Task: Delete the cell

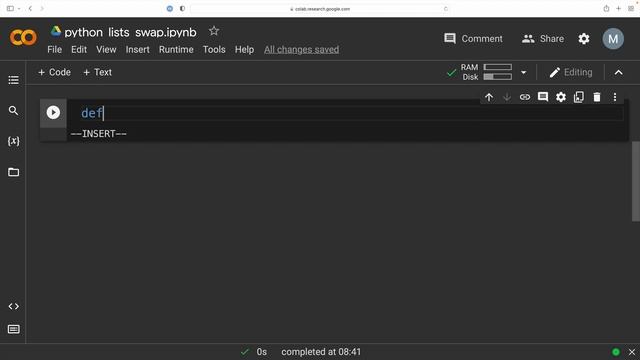Action: 597,97
